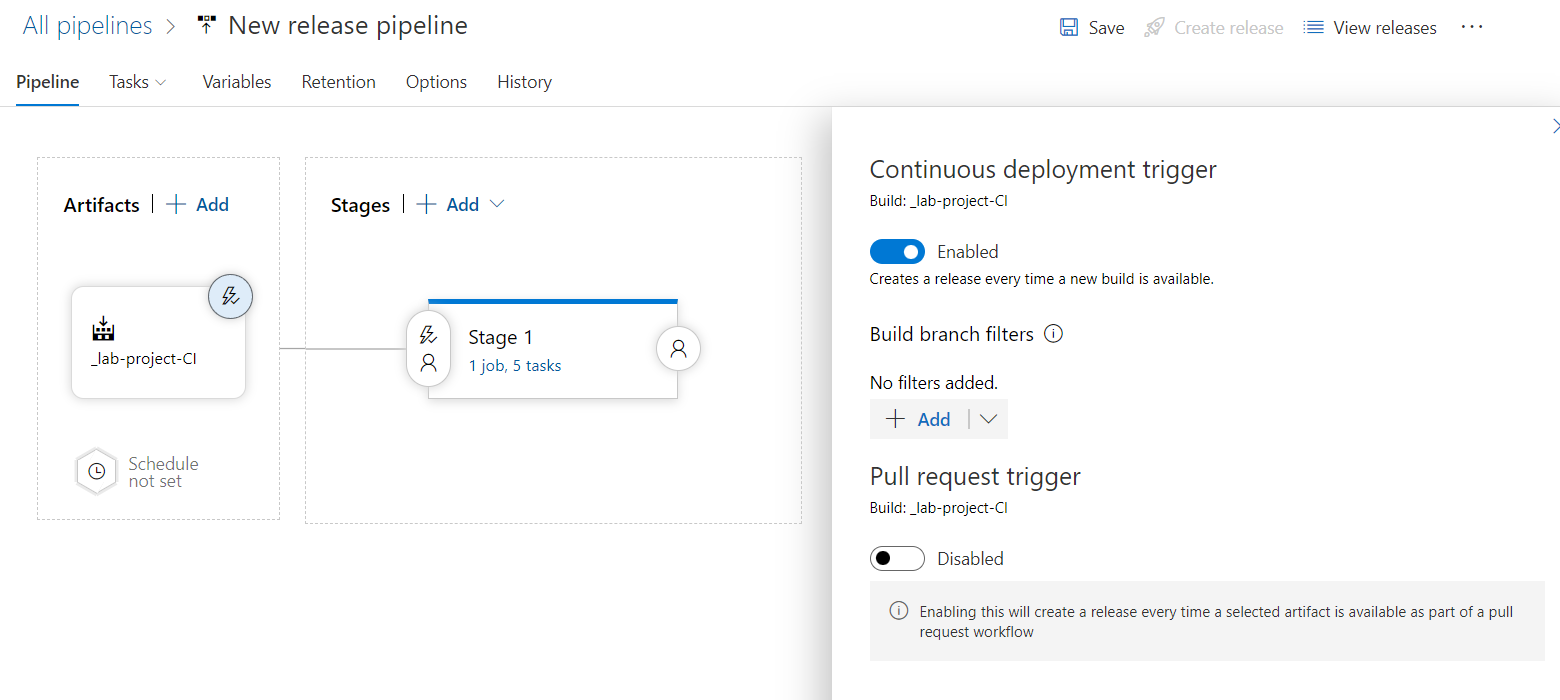
Task: Open the 5 tasks link in Stage 1
Action: point(537,366)
